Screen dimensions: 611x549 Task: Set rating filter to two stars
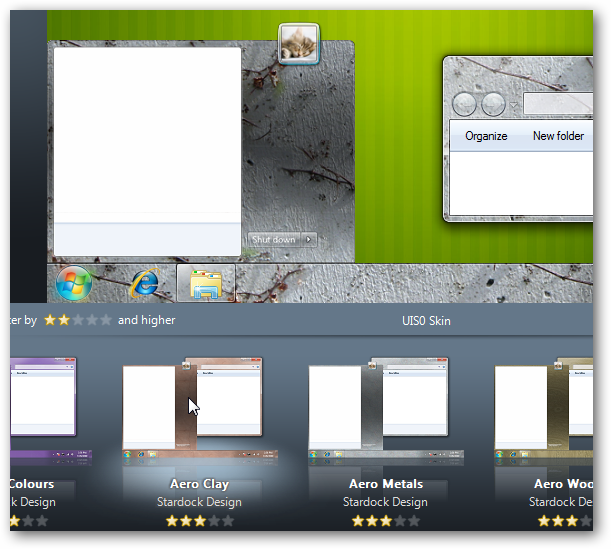[64, 320]
